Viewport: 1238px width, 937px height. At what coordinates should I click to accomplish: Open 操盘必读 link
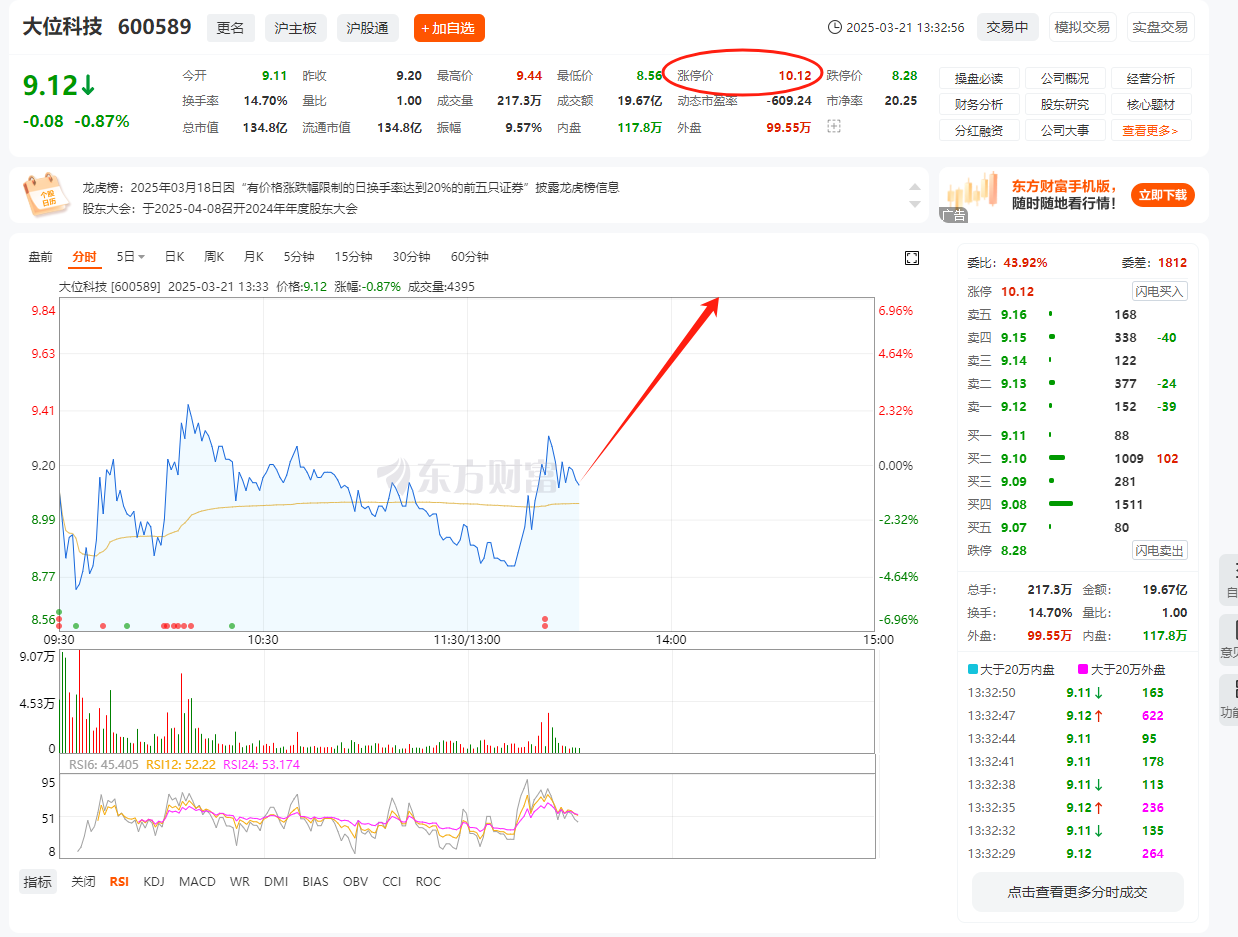[x=979, y=78]
